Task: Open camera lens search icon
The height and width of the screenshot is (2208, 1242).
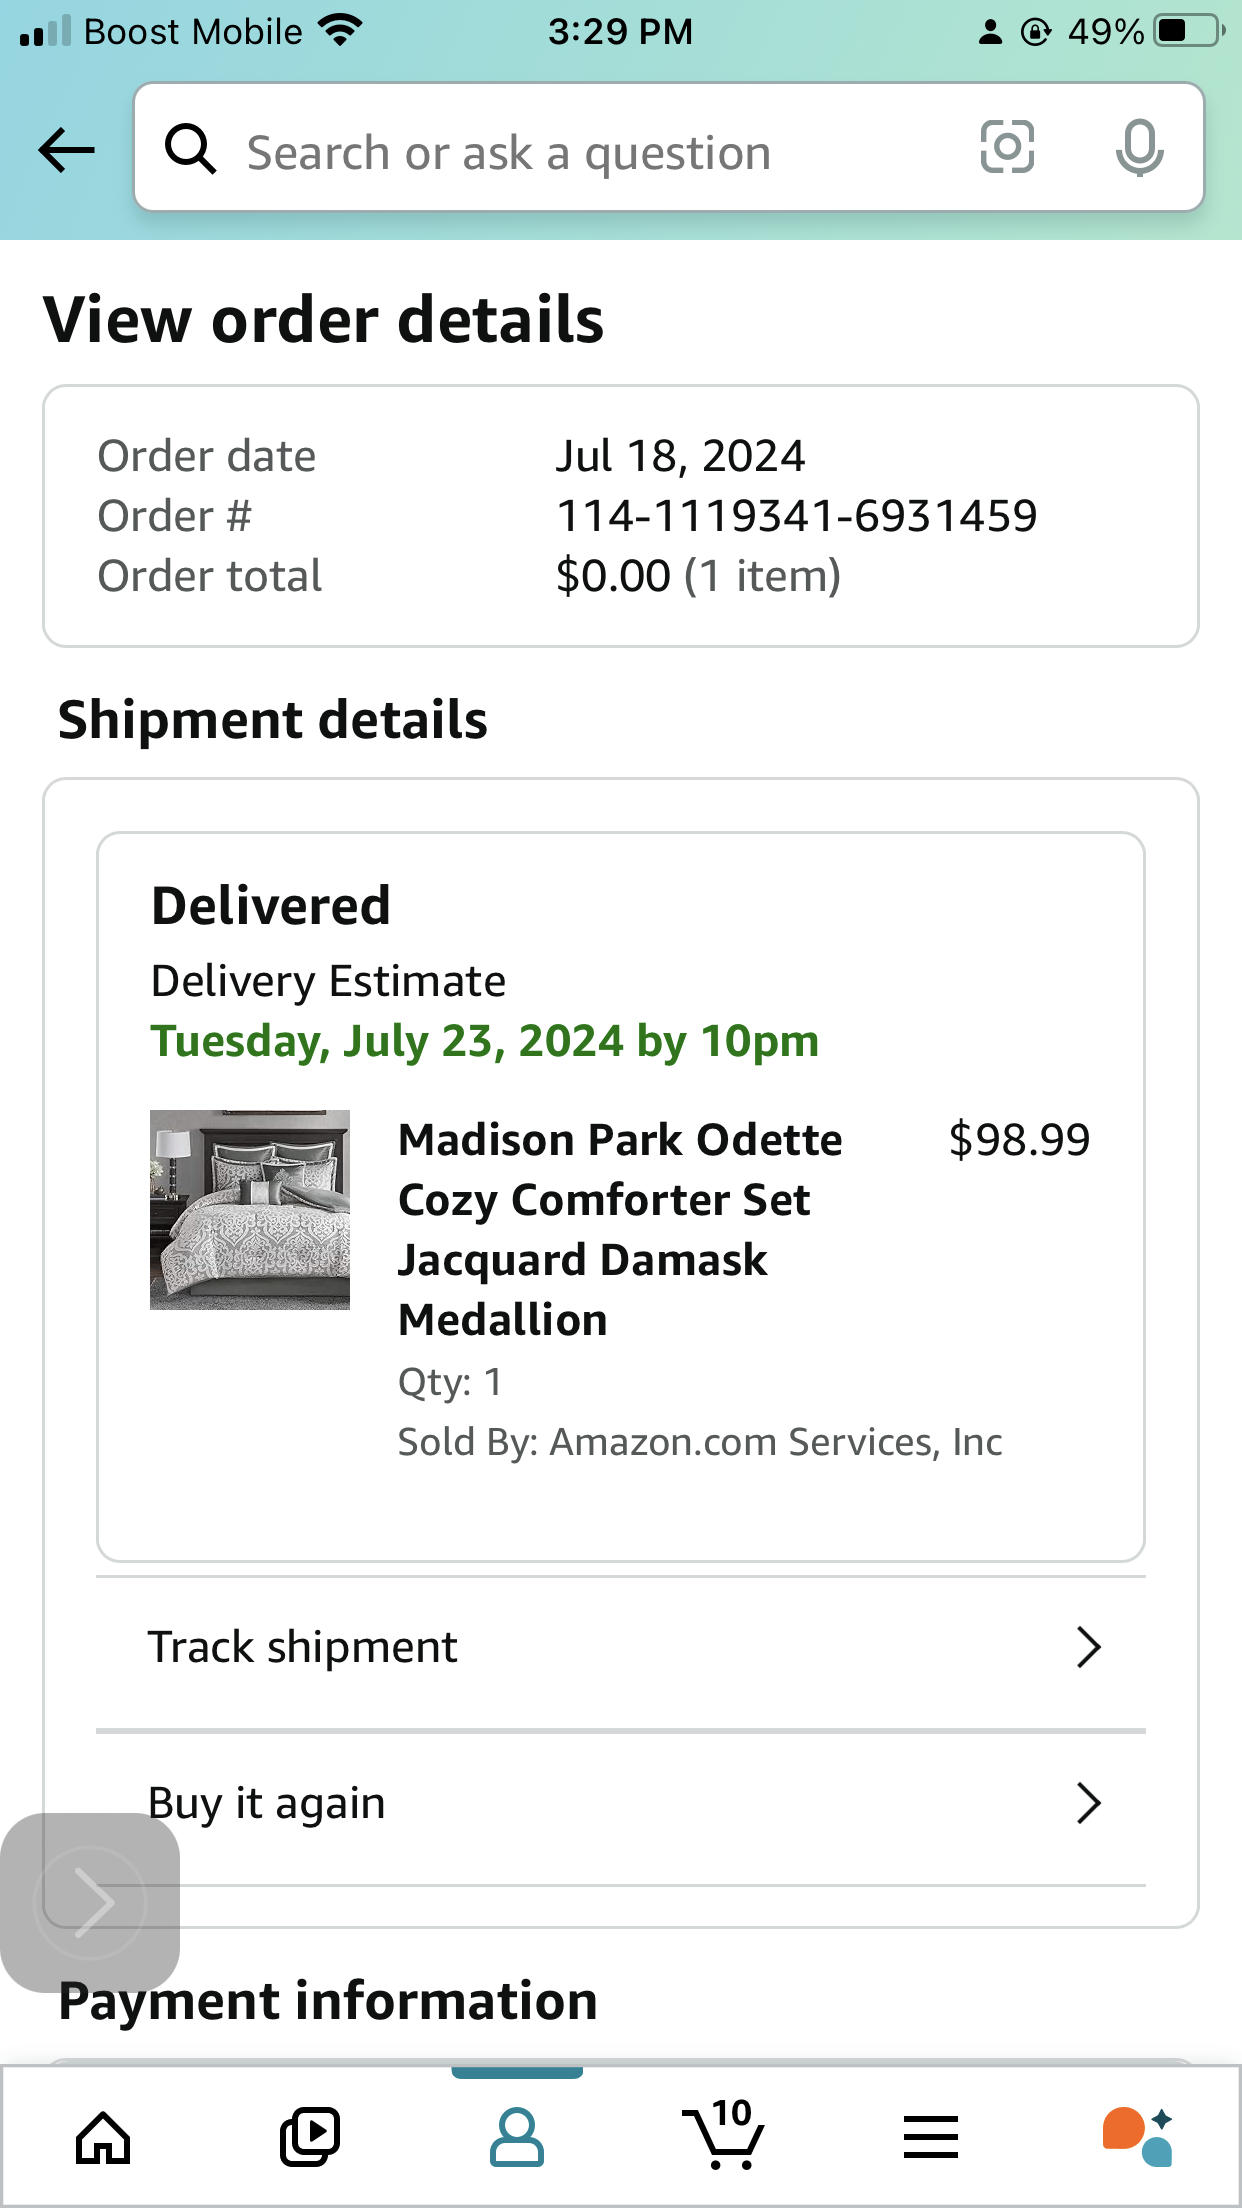Action: [x=1007, y=147]
